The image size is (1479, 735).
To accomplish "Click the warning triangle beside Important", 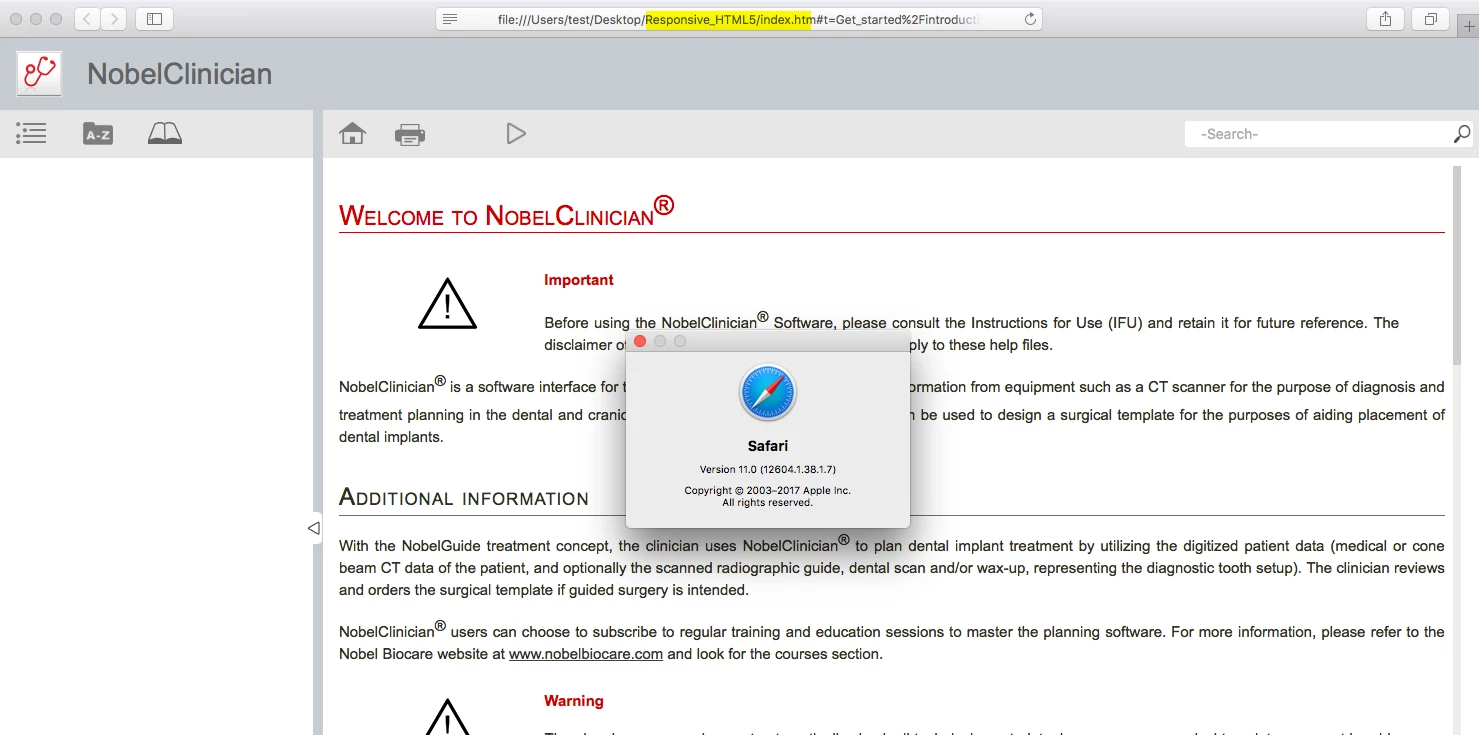I will click(447, 304).
